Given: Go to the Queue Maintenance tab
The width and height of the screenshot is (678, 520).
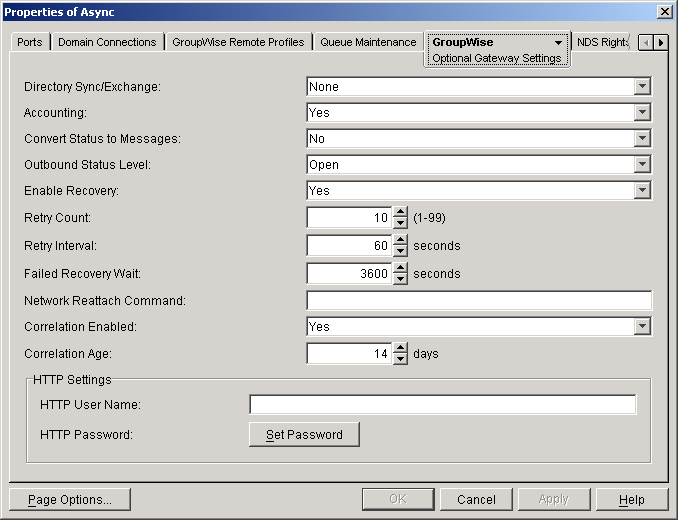Looking at the screenshot, I should click(x=368, y=42).
